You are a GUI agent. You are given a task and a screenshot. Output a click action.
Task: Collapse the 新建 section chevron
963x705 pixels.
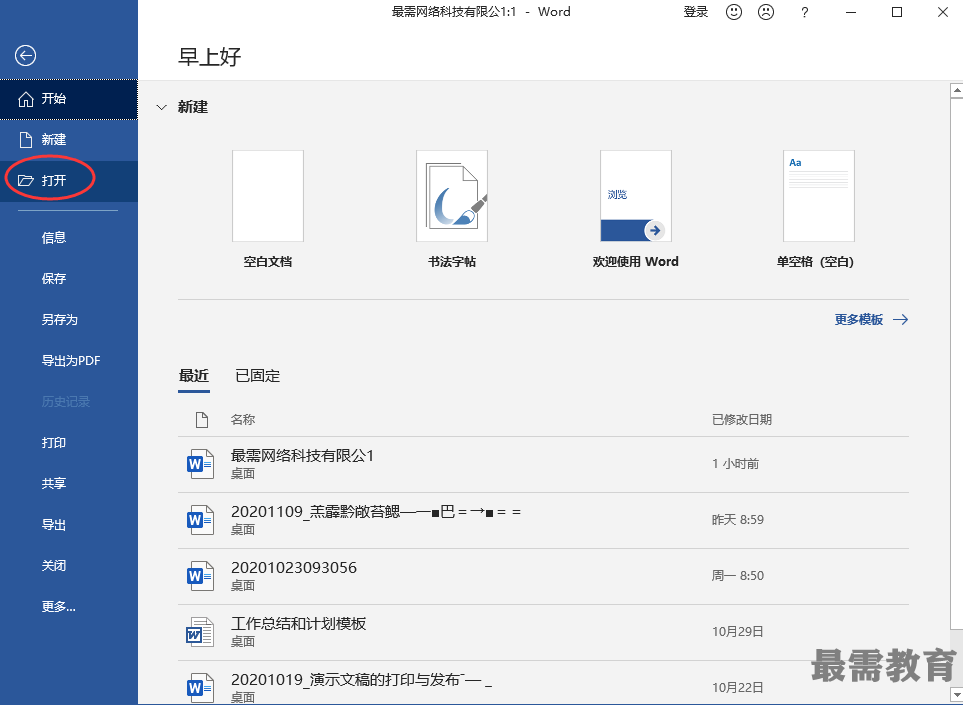click(x=162, y=107)
